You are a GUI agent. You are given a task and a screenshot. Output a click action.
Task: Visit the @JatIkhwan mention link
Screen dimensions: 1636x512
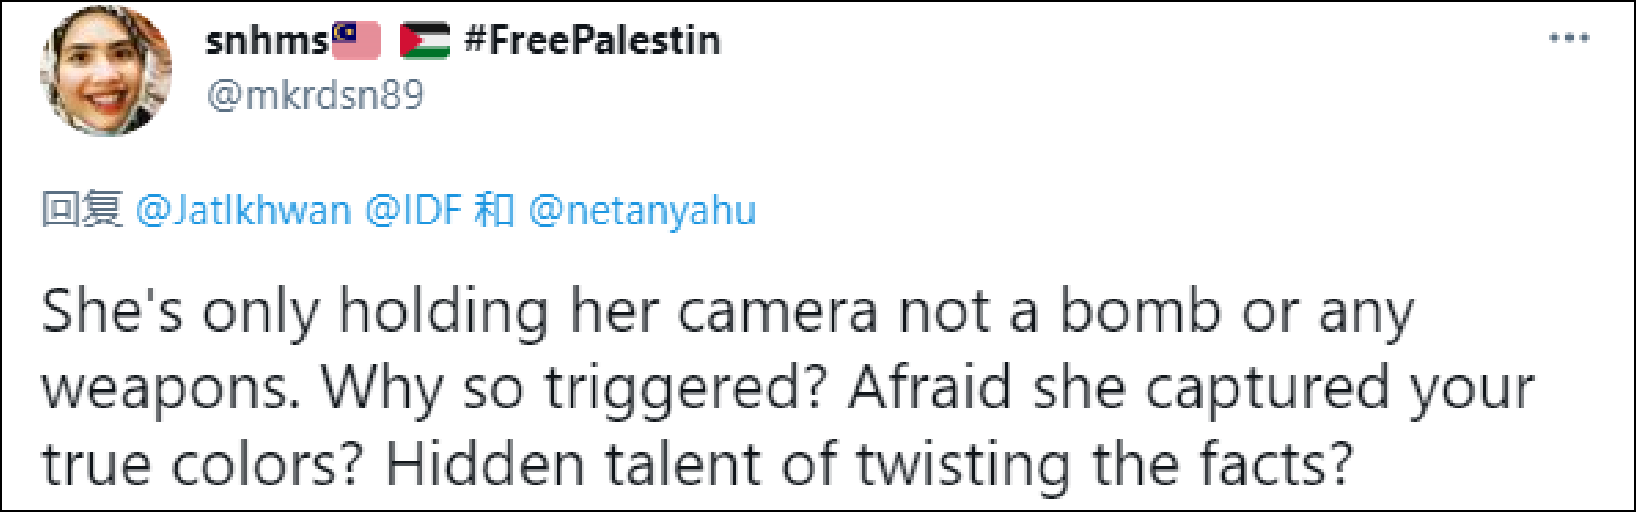pyautogui.click(x=243, y=211)
